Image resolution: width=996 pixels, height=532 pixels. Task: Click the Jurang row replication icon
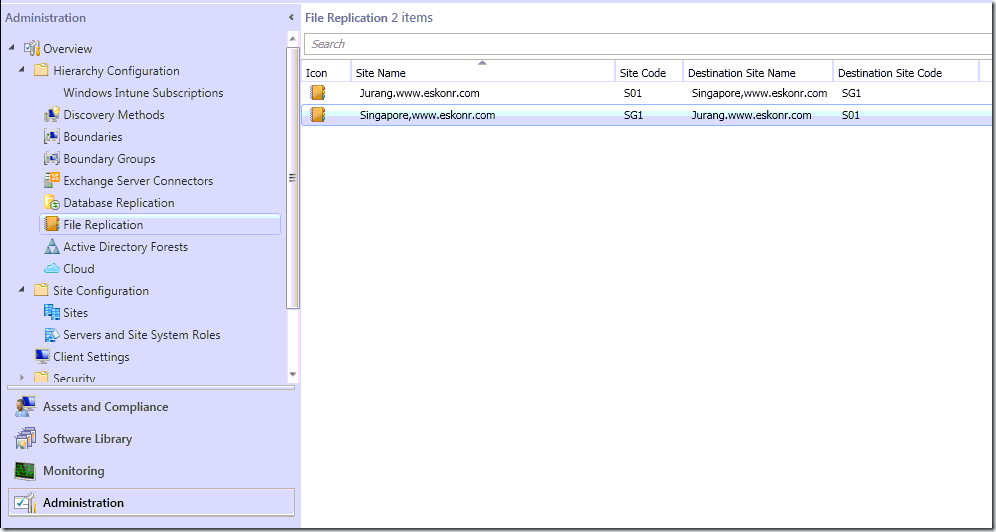click(x=318, y=93)
